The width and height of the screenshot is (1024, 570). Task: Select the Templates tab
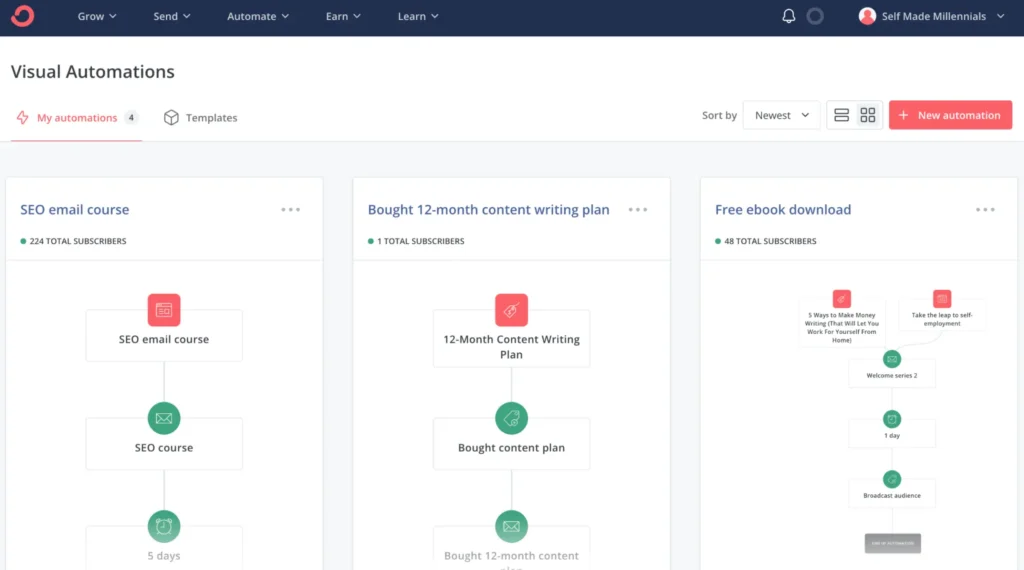click(x=200, y=118)
